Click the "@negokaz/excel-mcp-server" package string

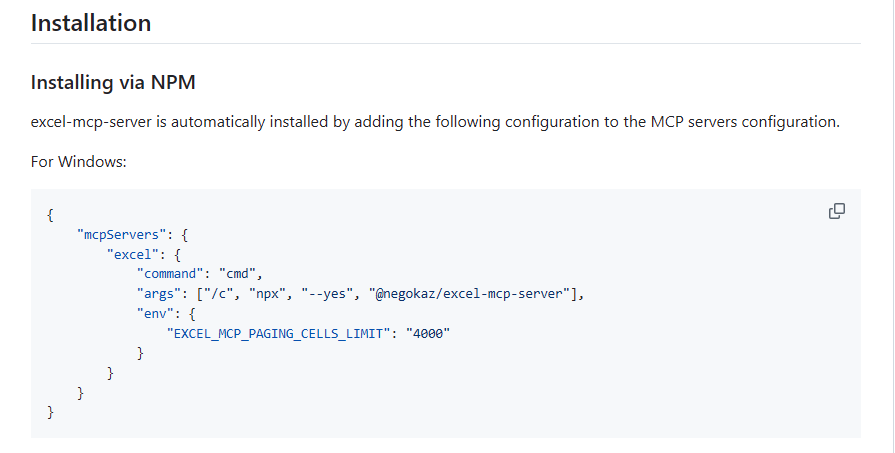(x=474, y=293)
